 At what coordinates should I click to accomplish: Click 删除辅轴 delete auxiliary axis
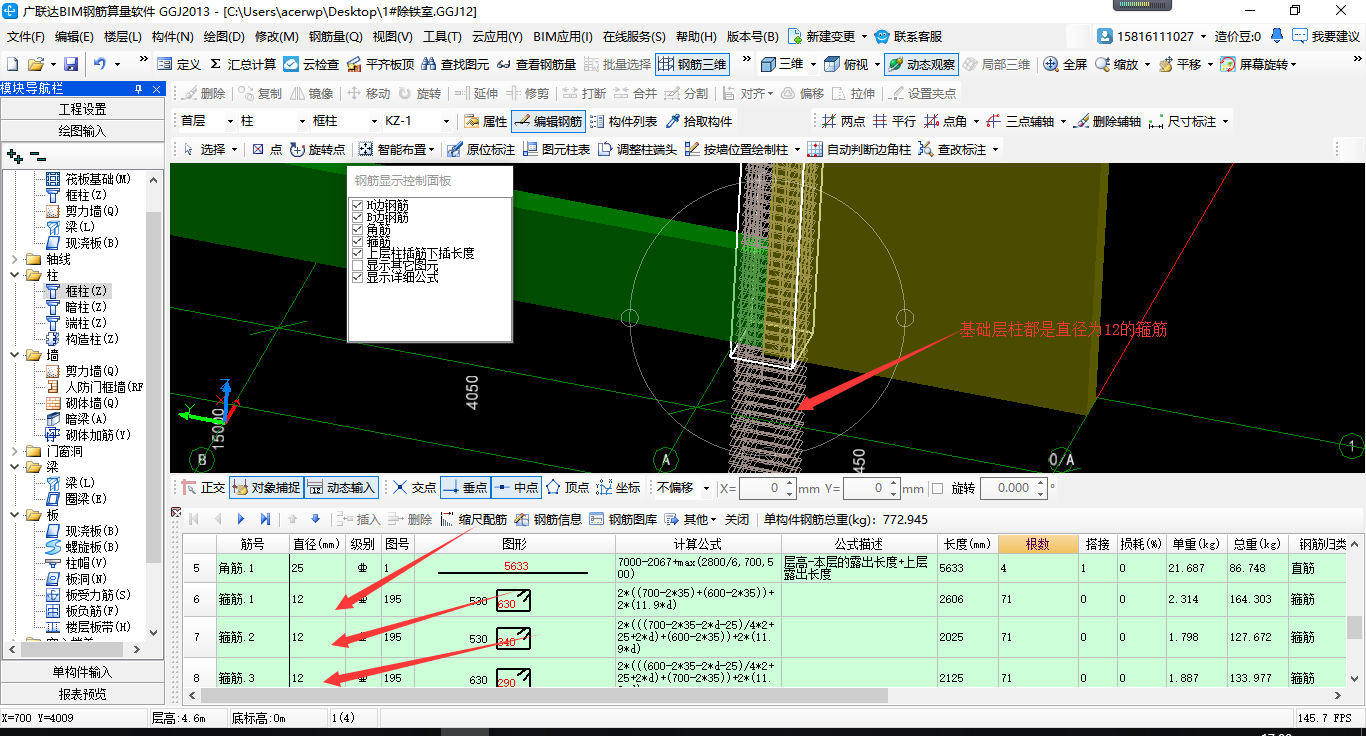(x=1107, y=121)
